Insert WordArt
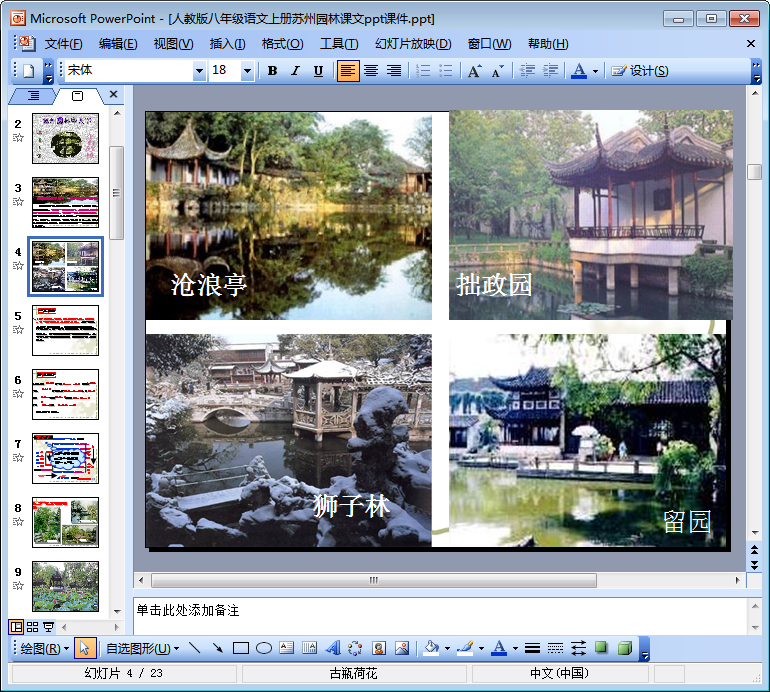Screen dimensions: 770x692 (x=333, y=649)
